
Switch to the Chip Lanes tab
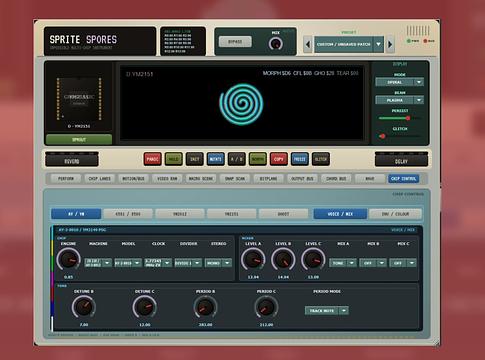point(100,179)
